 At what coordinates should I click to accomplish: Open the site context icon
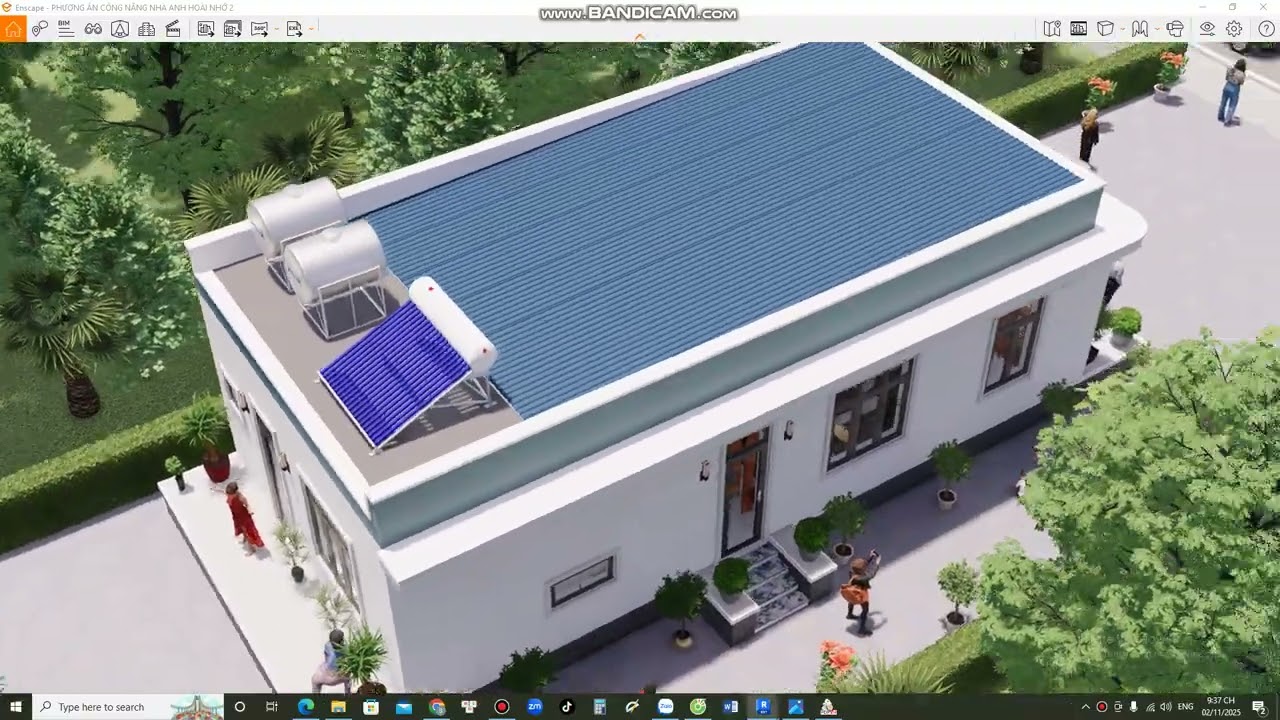pos(119,29)
